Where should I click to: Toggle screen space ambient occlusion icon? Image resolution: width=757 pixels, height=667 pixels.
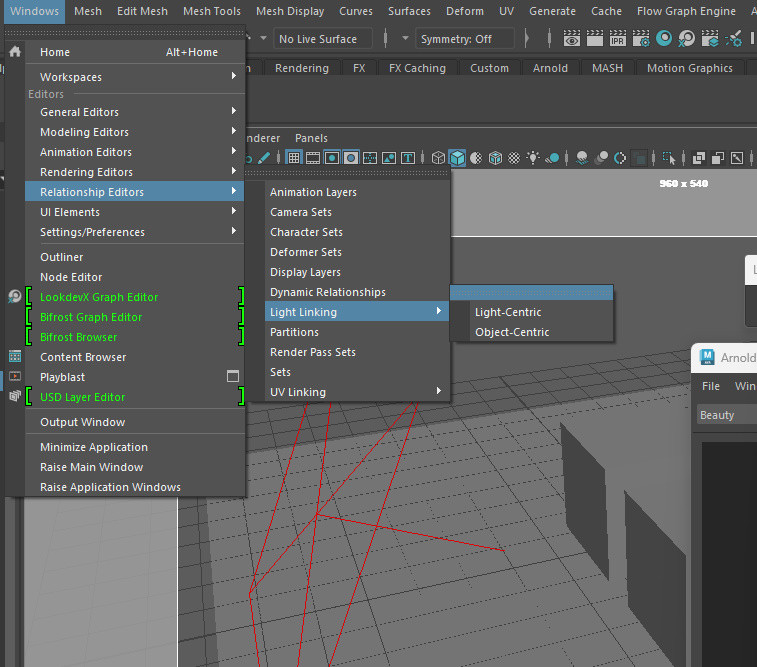582,158
